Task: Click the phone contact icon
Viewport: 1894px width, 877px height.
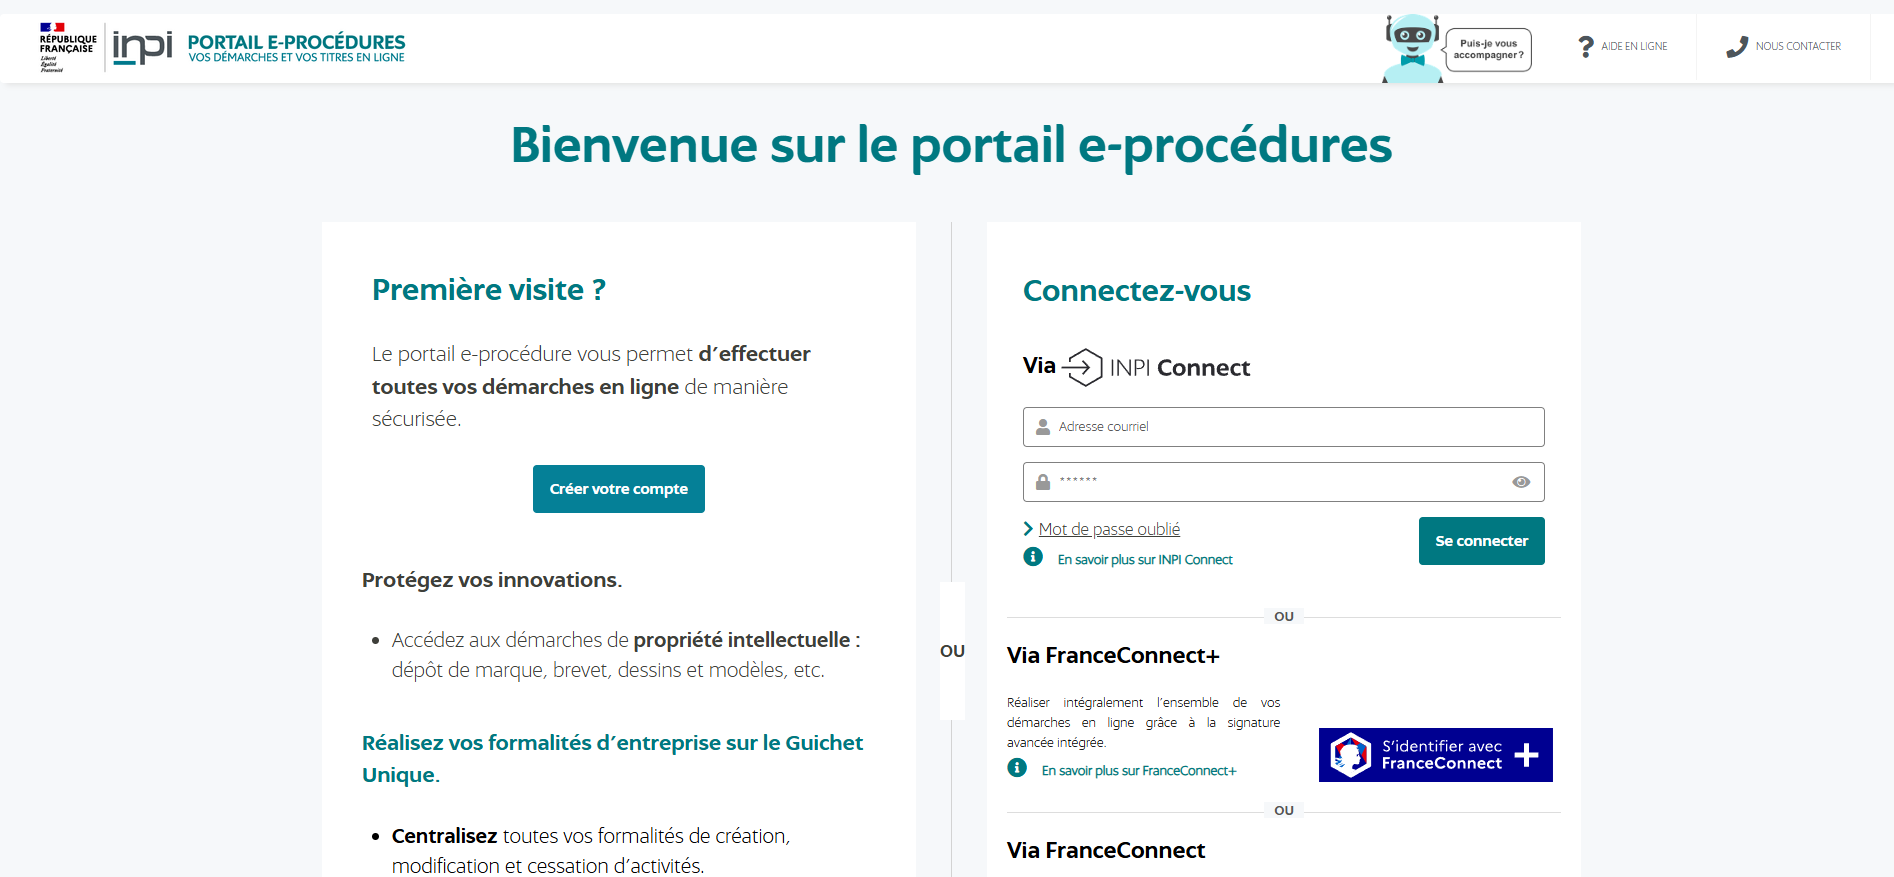Action: [1737, 46]
